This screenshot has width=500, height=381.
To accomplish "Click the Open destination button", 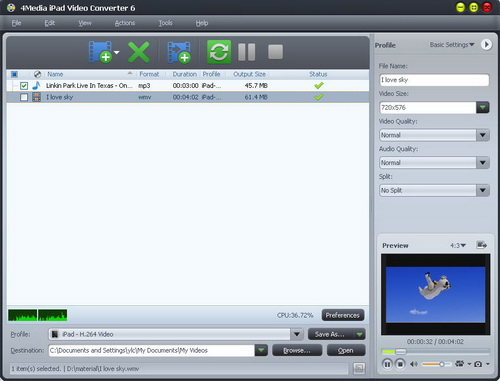I will click(x=346, y=351).
